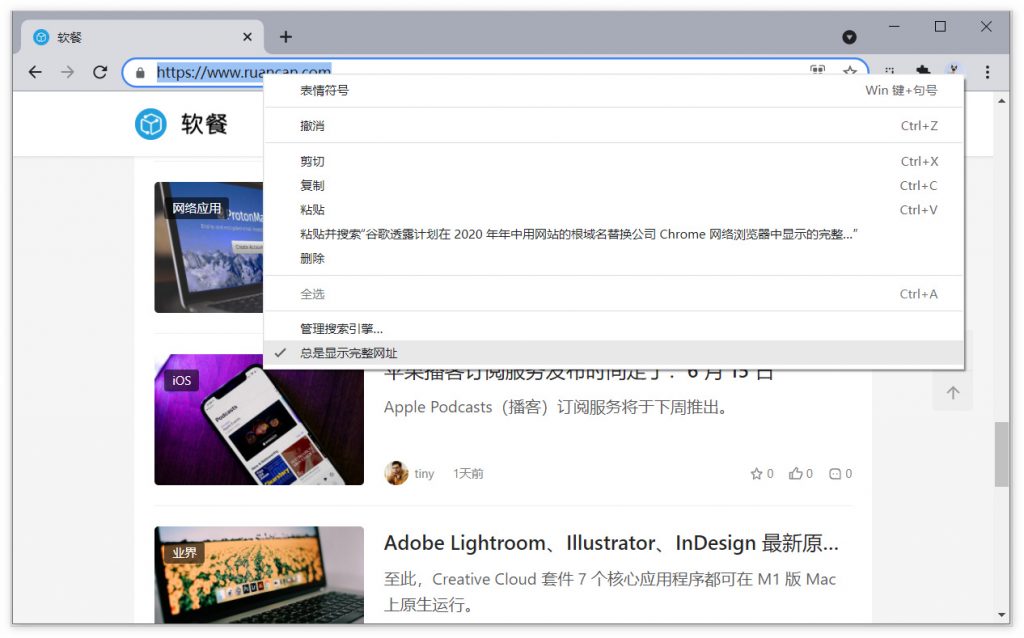Reload the page with the refresh icon
The width and height of the screenshot is (1024, 638).
click(99, 72)
